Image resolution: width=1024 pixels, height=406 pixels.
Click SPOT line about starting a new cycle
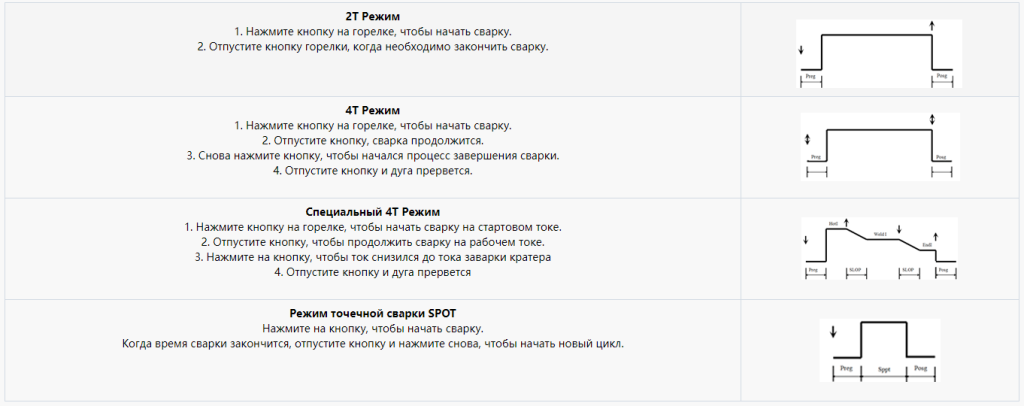click(373, 344)
